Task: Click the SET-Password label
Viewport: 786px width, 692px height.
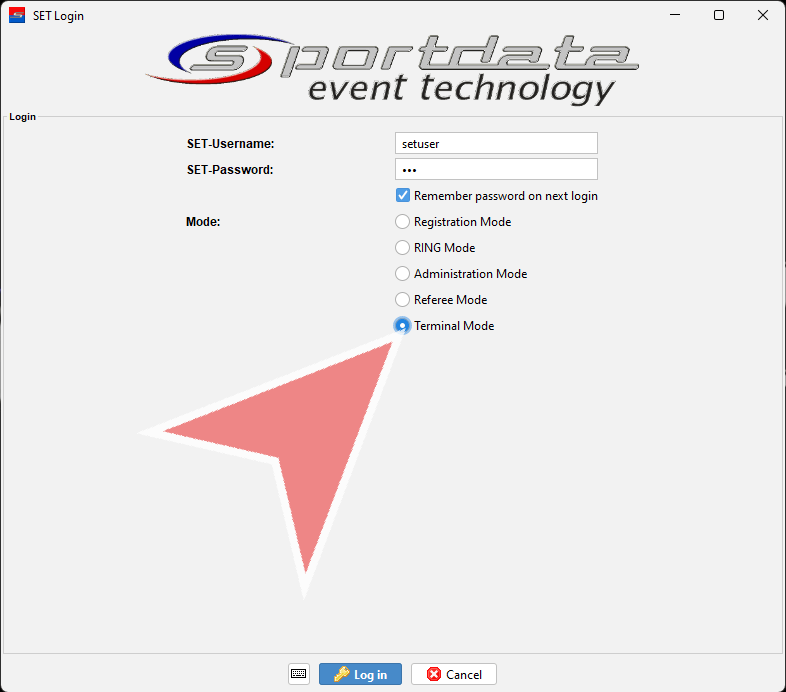Action: coord(230,170)
